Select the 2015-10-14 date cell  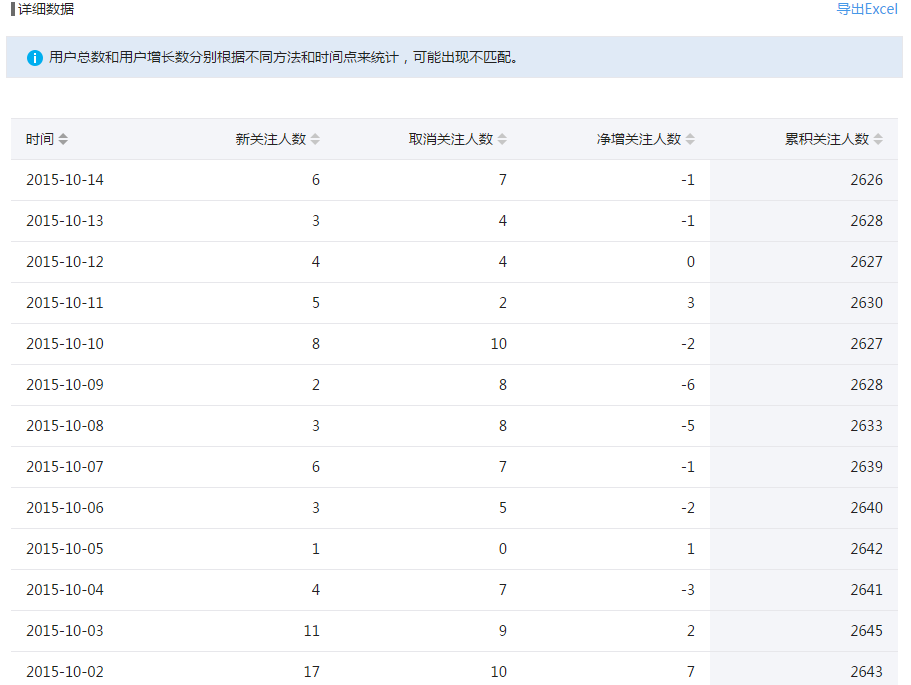tap(64, 179)
